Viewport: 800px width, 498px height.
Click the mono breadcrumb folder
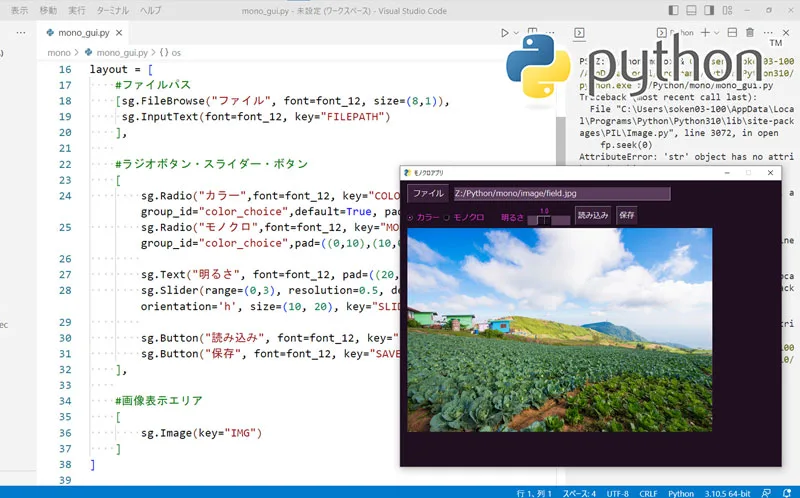pos(59,53)
